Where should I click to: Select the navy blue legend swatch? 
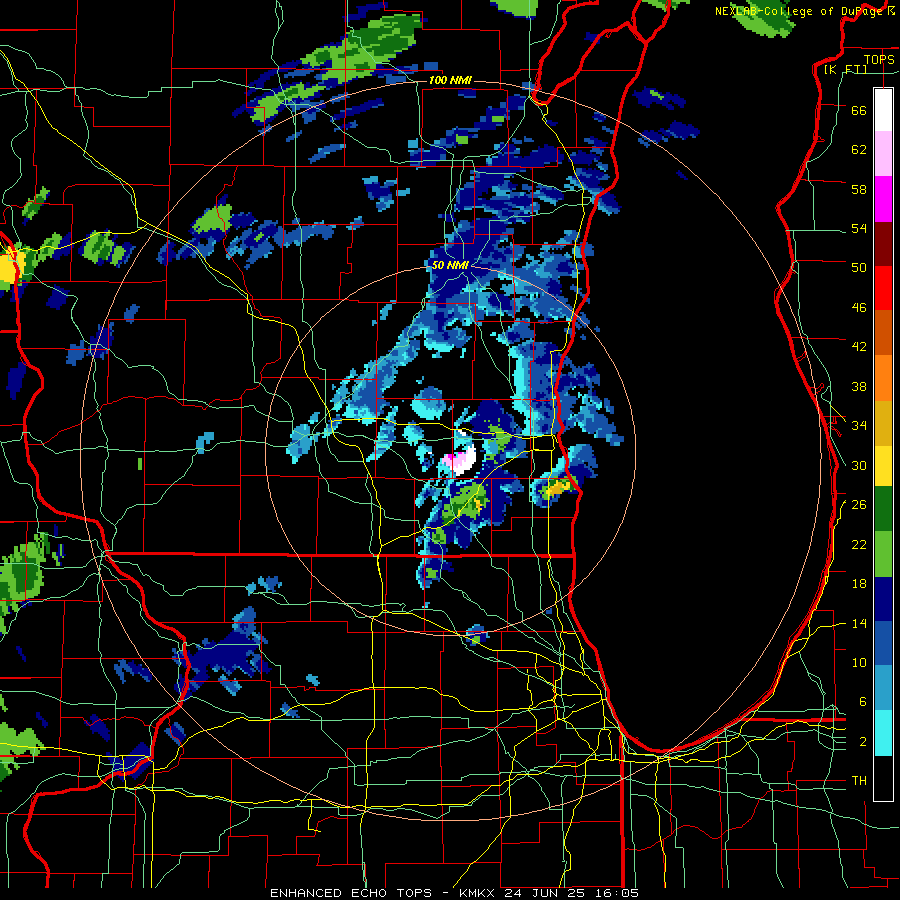(883, 599)
